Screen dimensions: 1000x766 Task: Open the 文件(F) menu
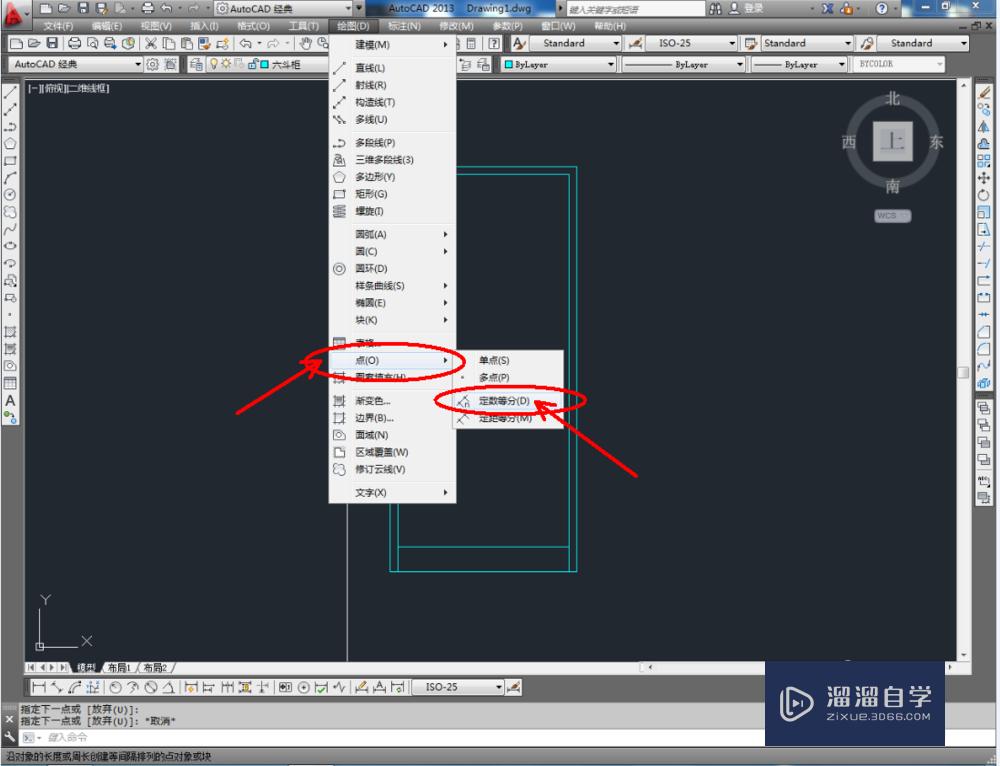click(58, 26)
